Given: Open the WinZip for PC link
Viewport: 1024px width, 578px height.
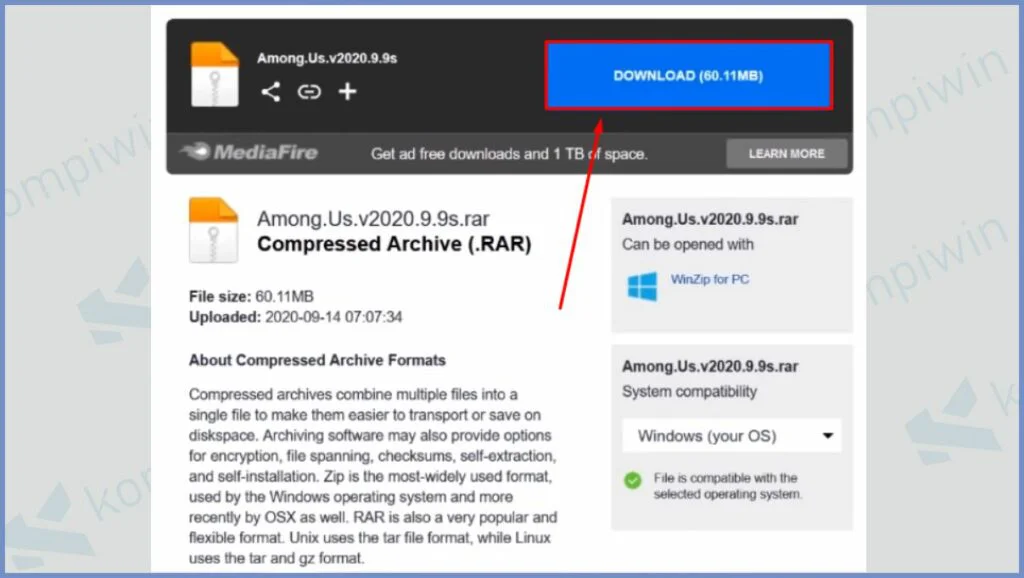Looking at the screenshot, I should pos(709,280).
